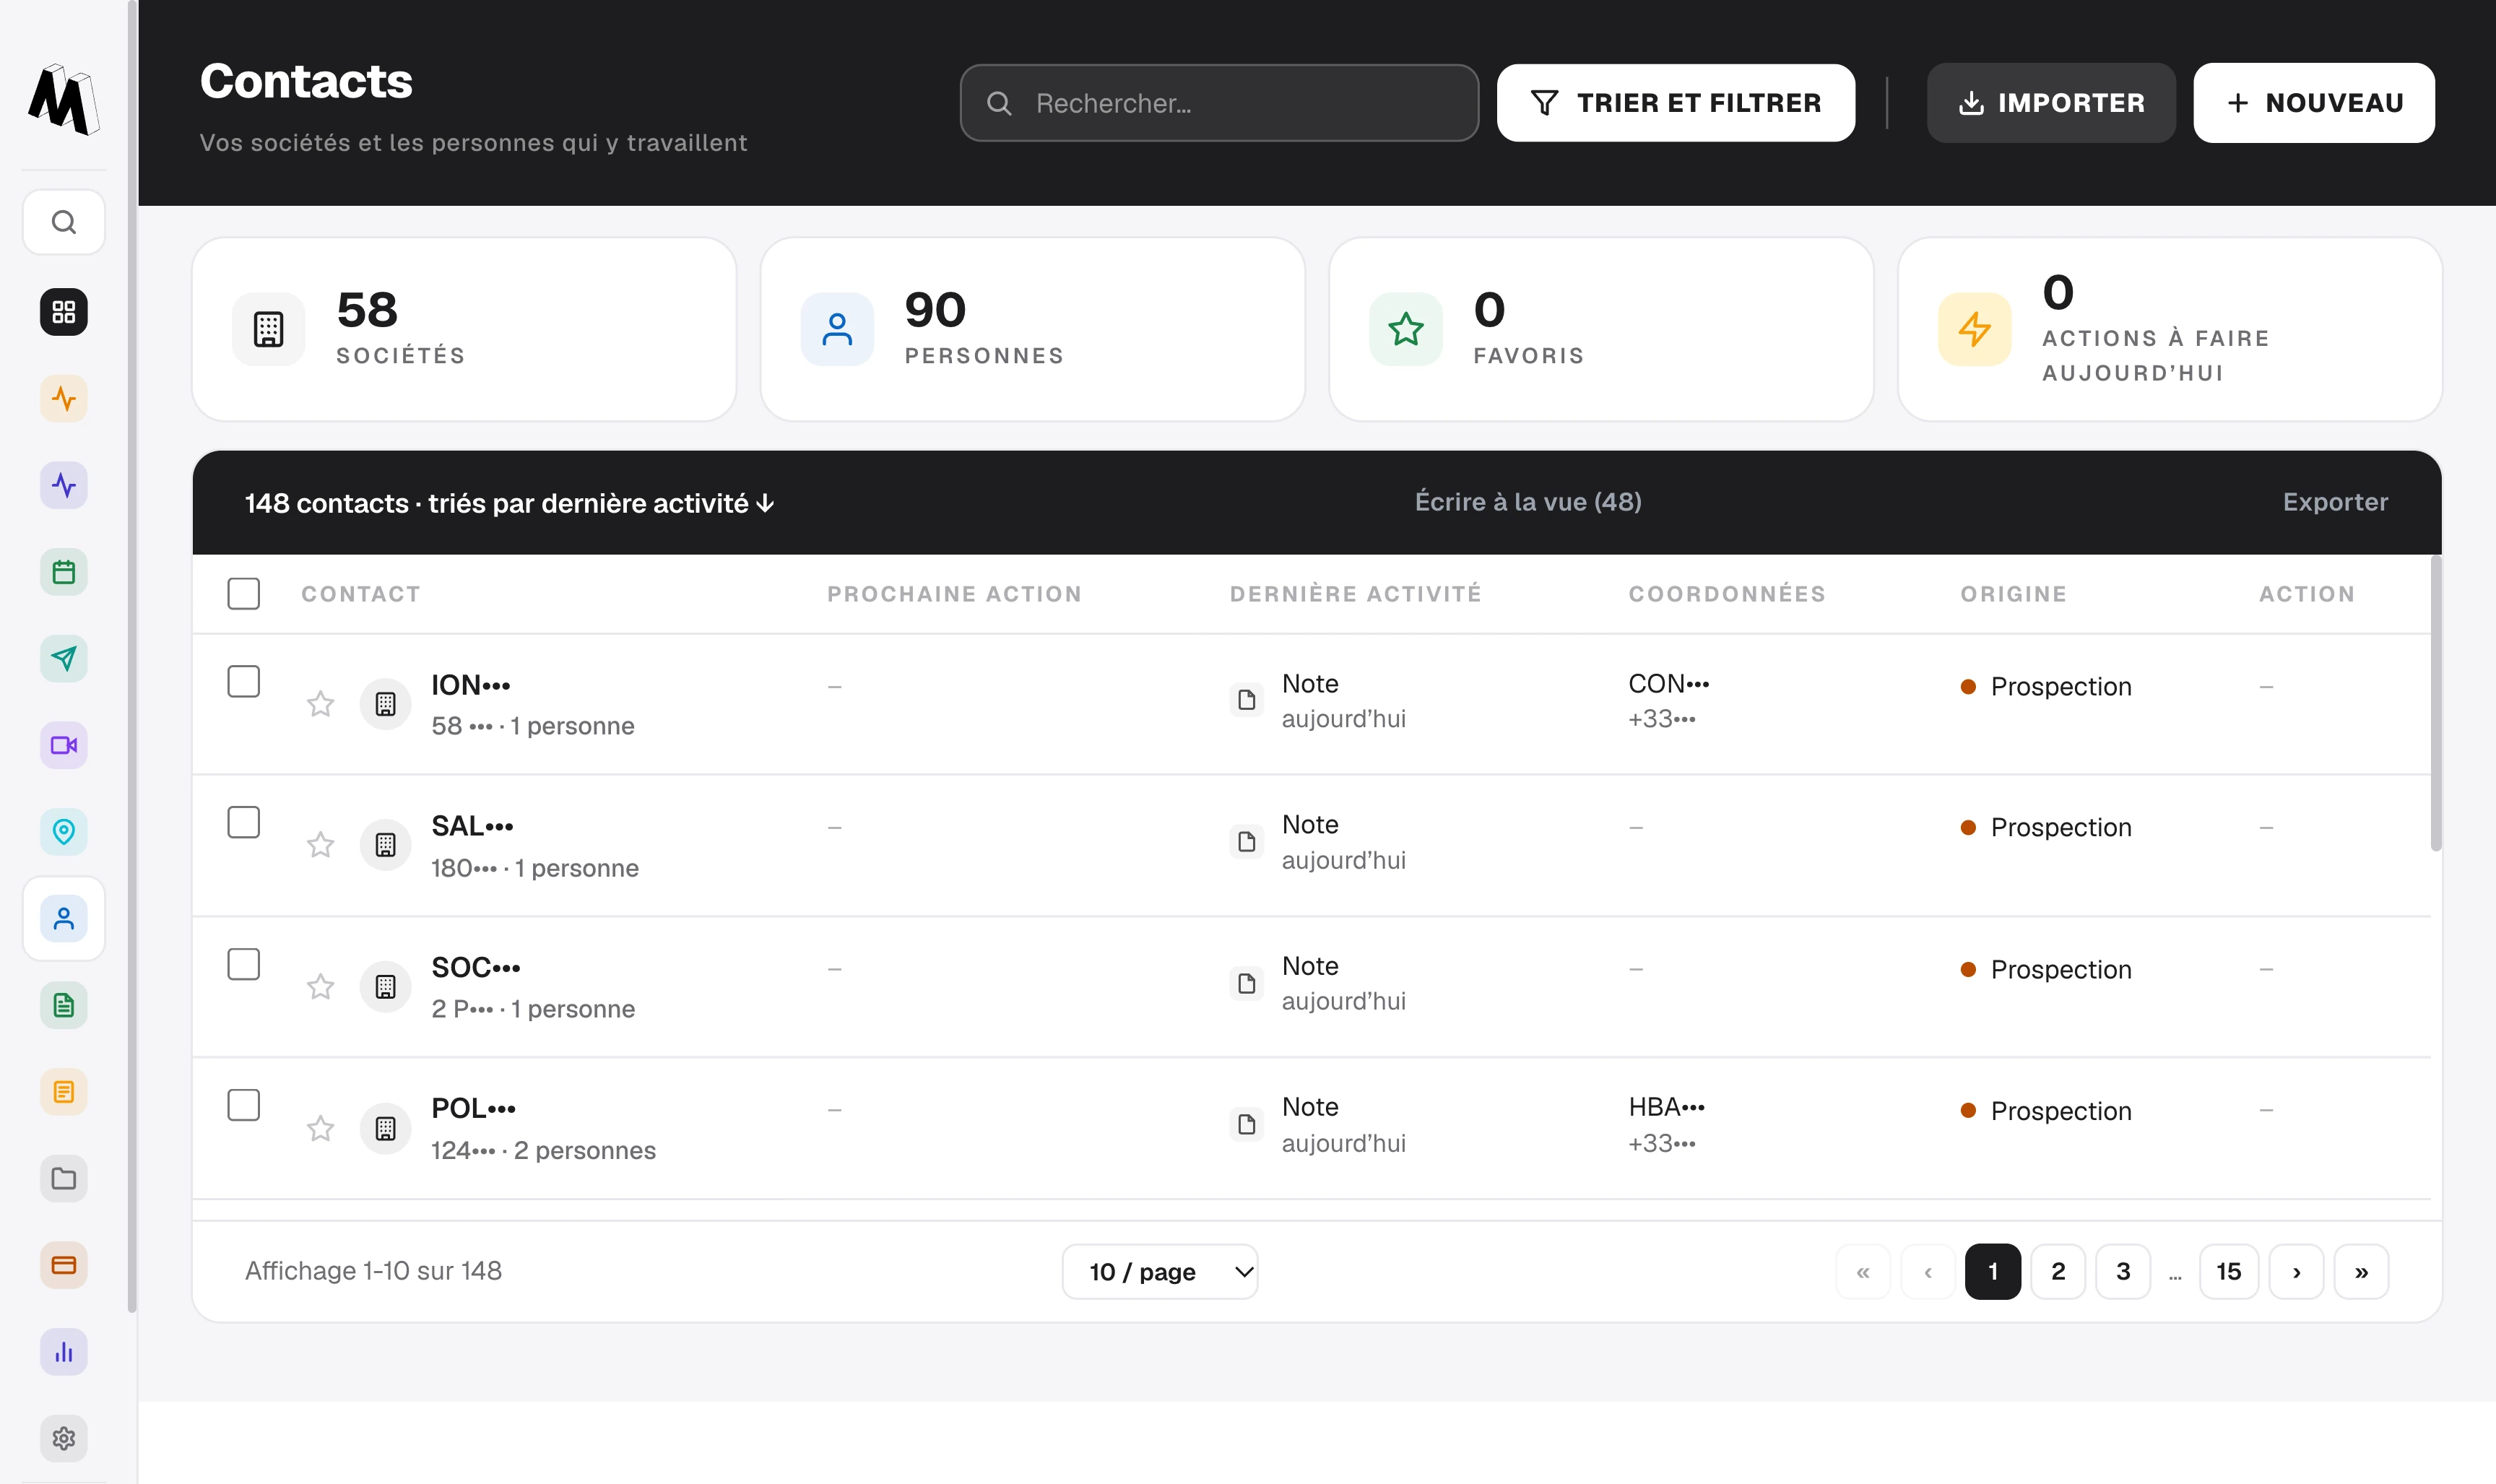Open the bar chart statistics icon
This screenshot has height=1484, width=2496.
64,1352
